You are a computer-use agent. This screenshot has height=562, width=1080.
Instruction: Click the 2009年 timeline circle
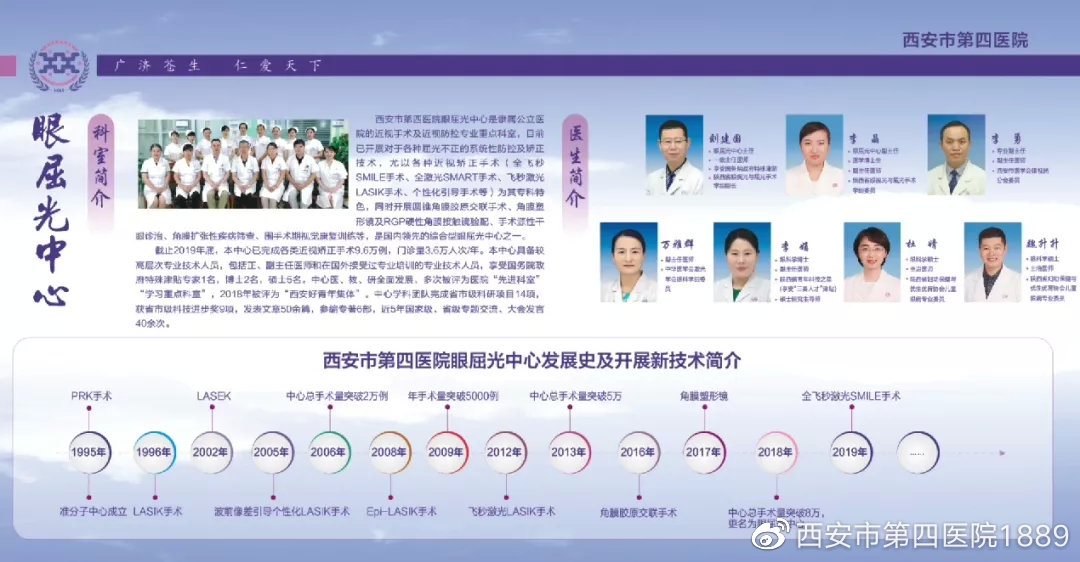point(446,452)
